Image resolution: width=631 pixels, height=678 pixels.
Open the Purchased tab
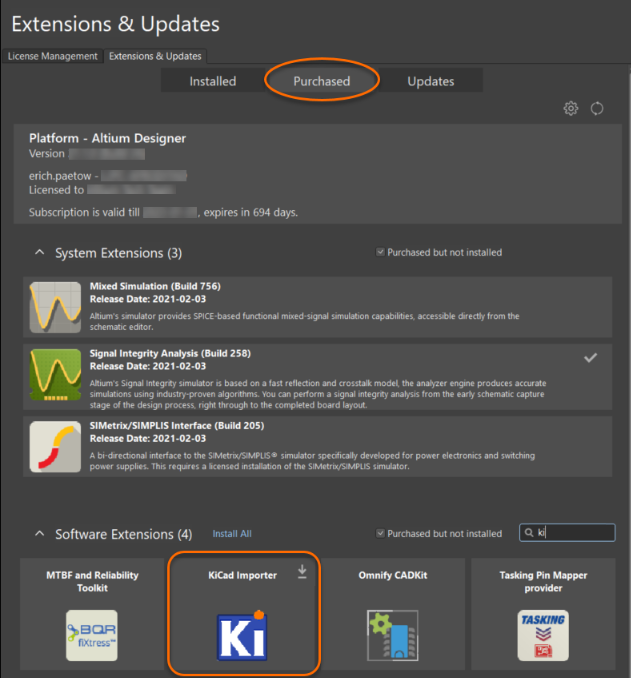[x=322, y=81]
